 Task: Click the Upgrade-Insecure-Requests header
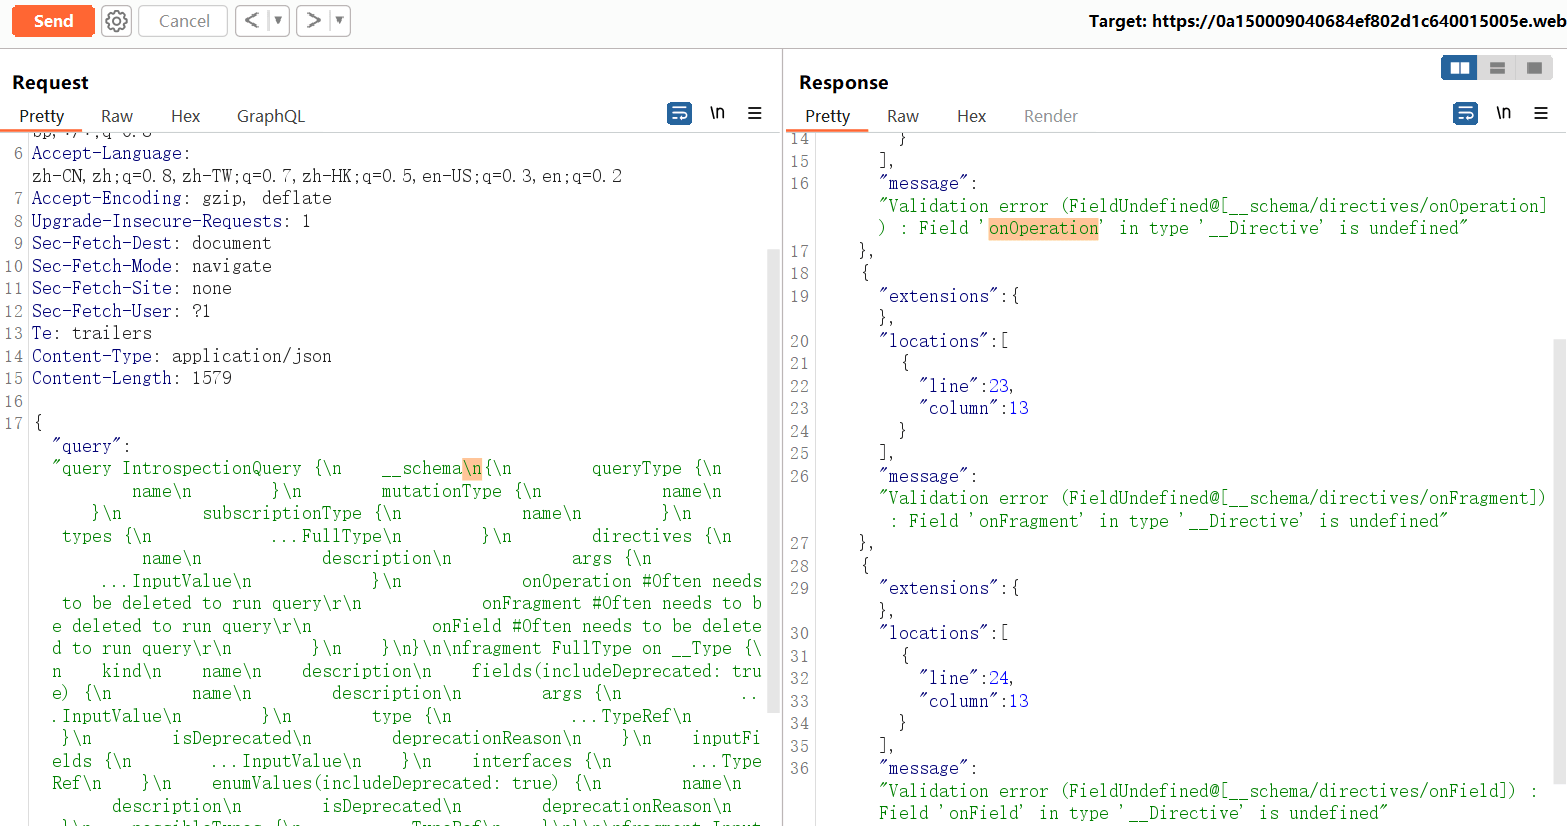[170, 221]
